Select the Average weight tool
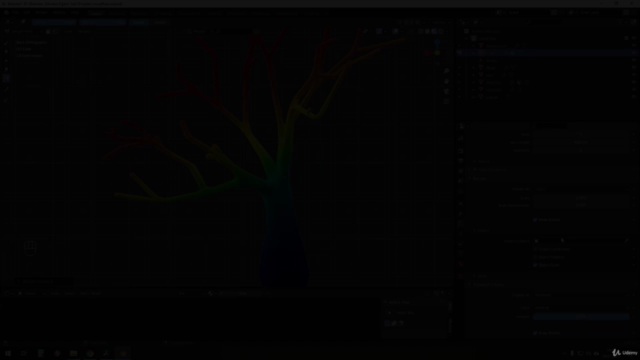This screenshot has width=640, height=360. [6, 60]
